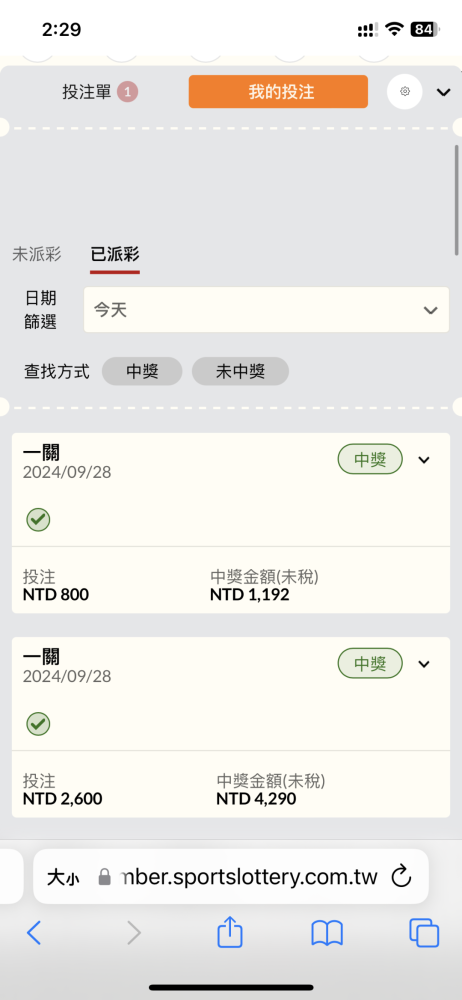This screenshot has width=462, height=1000.
Task: Filter by 中獎 winning bets
Action: click(x=142, y=371)
